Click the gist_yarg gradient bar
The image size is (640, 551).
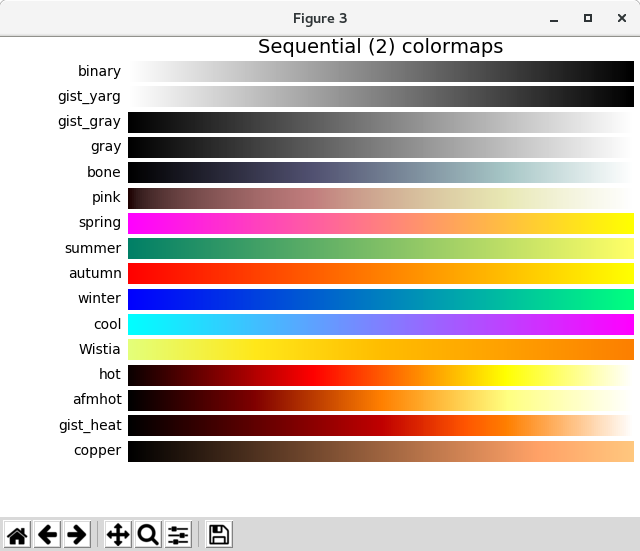click(x=381, y=97)
